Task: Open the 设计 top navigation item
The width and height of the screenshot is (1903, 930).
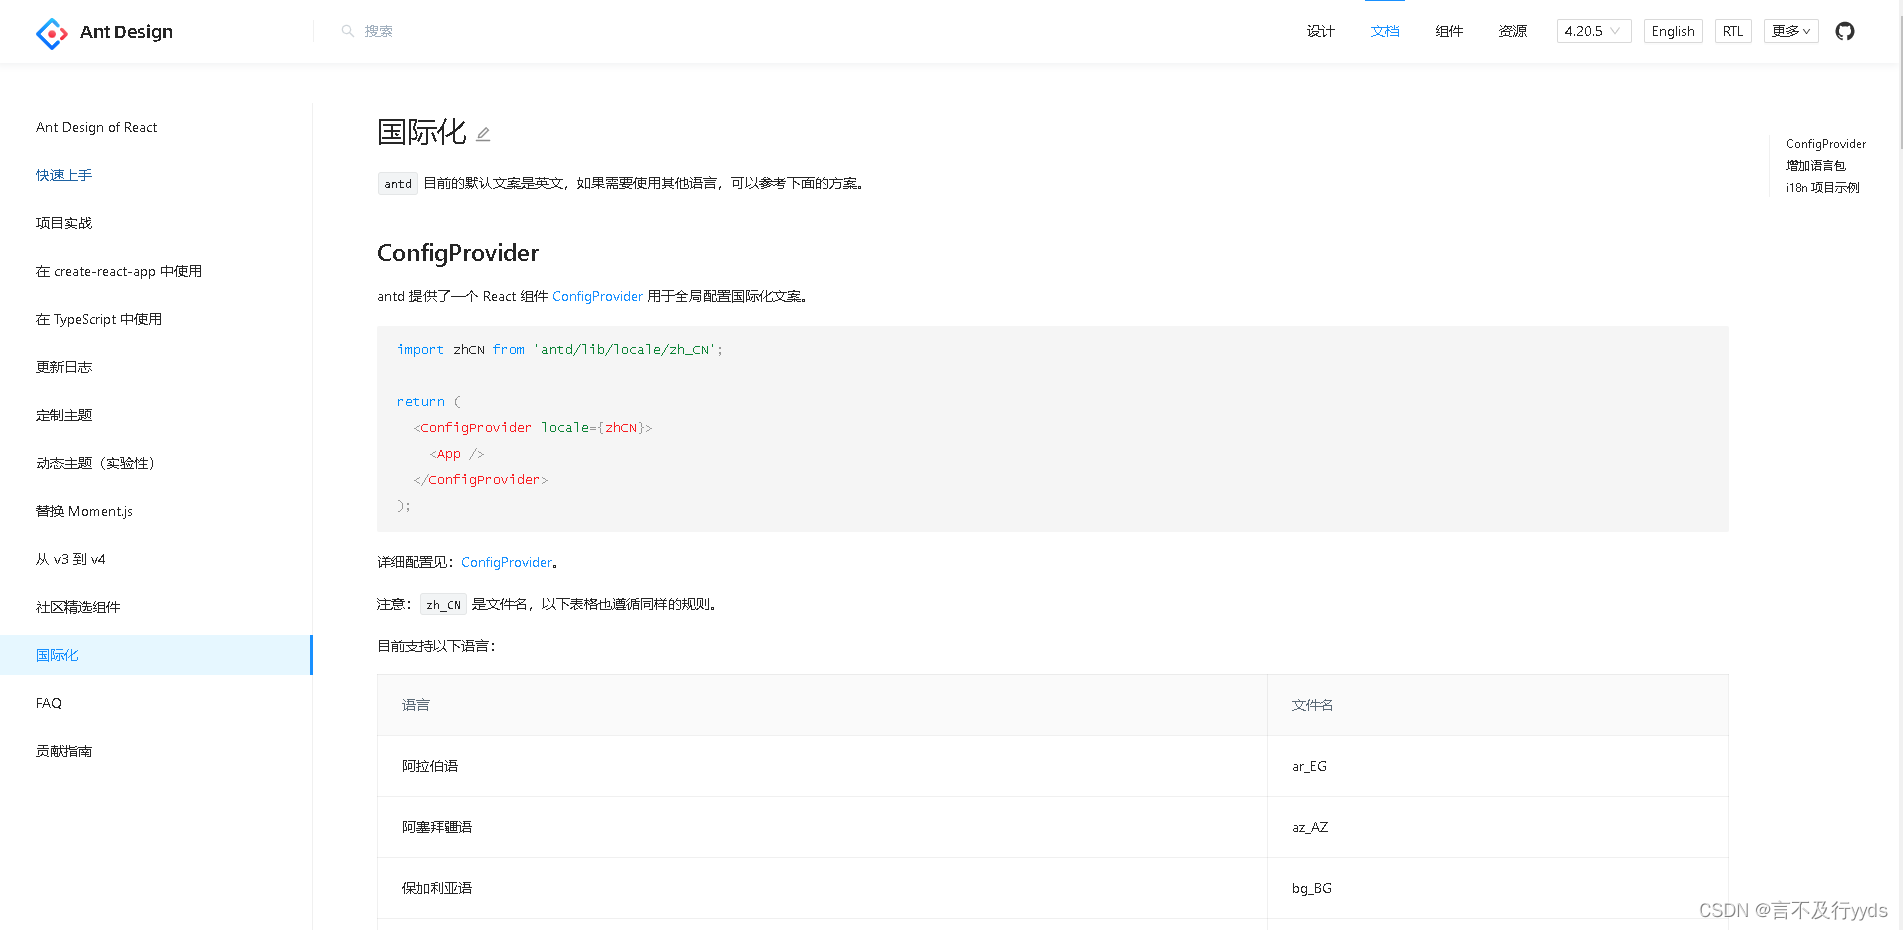Action: [1321, 31]
